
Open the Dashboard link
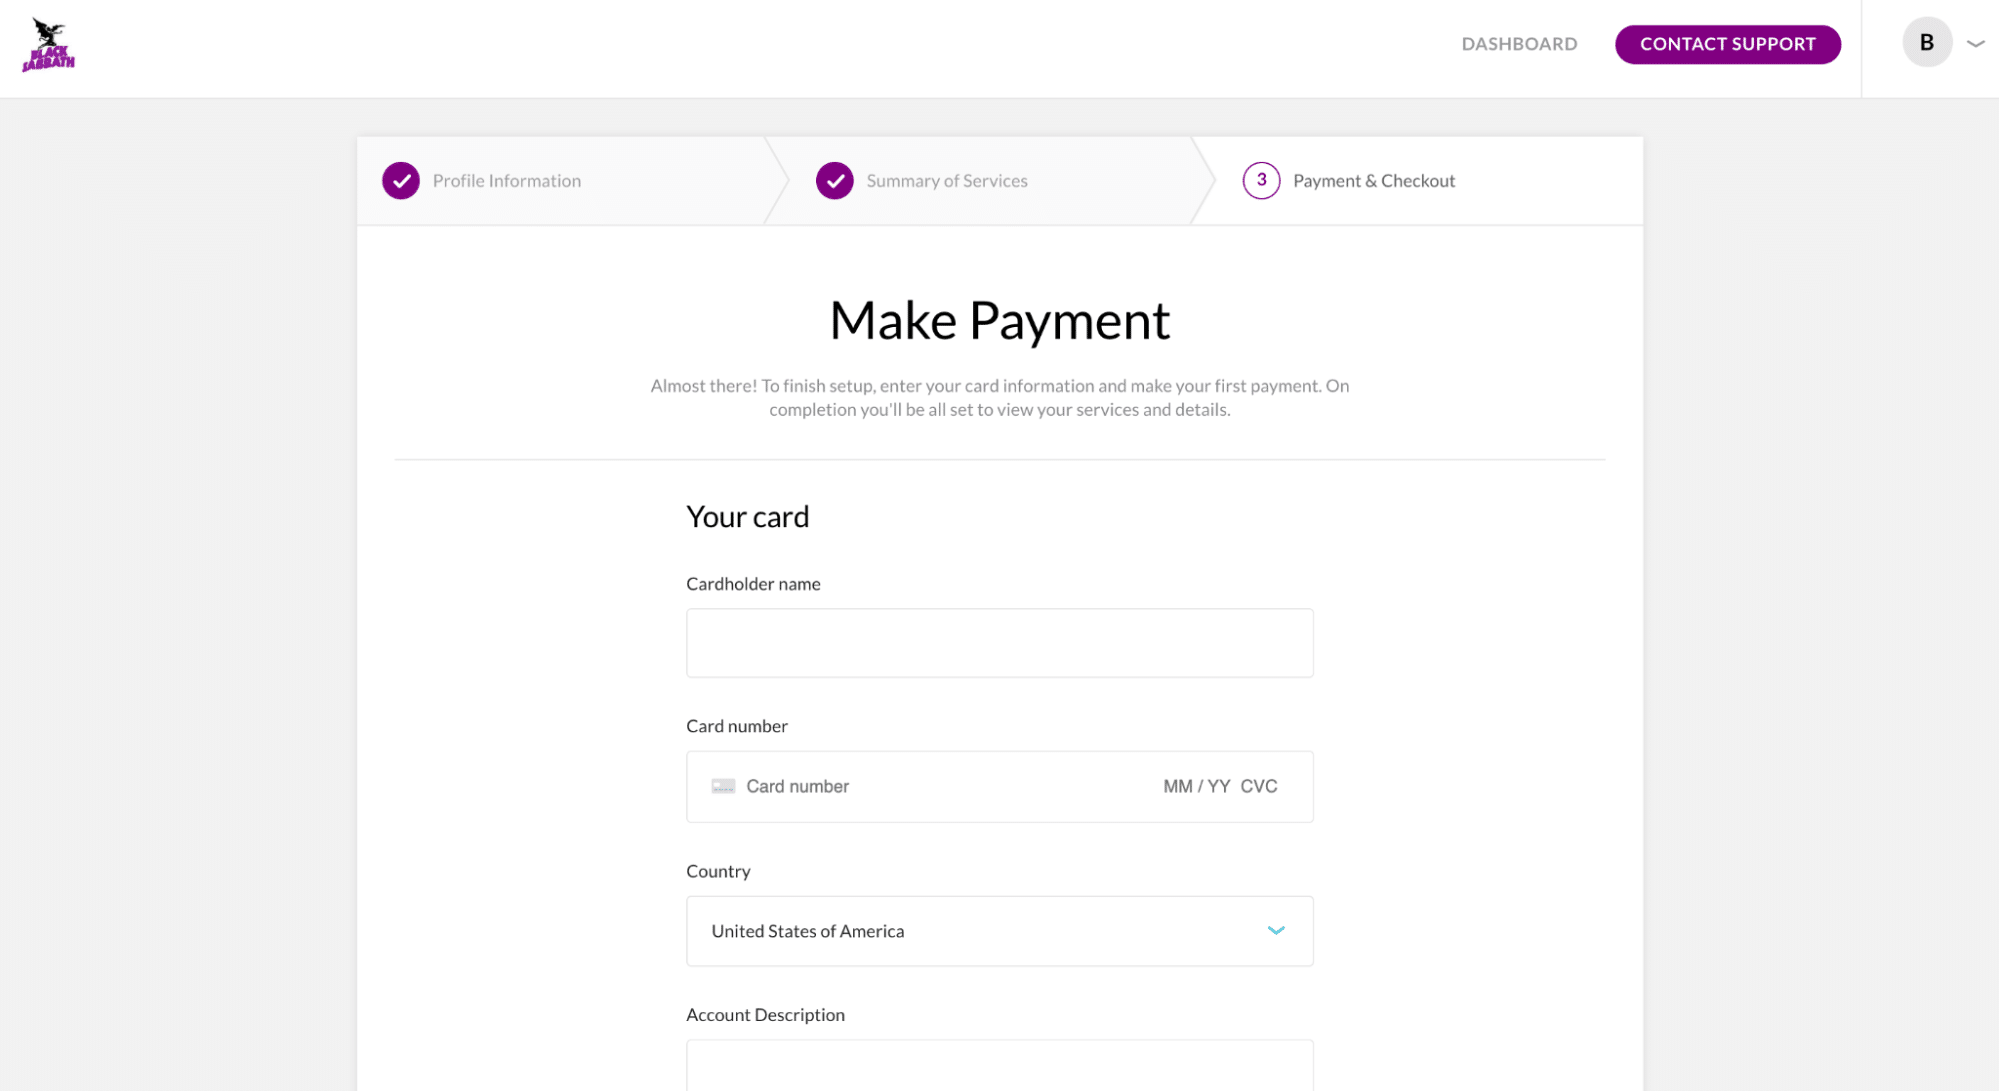click(1518, 44)
